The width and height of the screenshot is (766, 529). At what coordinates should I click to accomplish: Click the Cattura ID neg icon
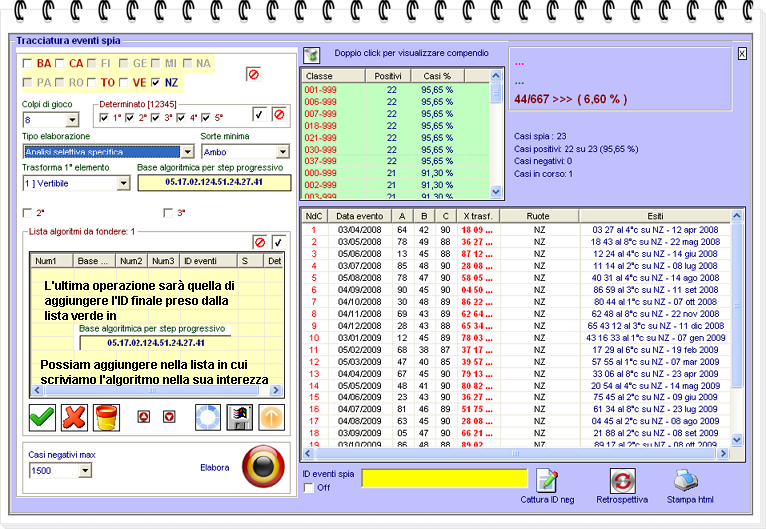pos(546,480)
